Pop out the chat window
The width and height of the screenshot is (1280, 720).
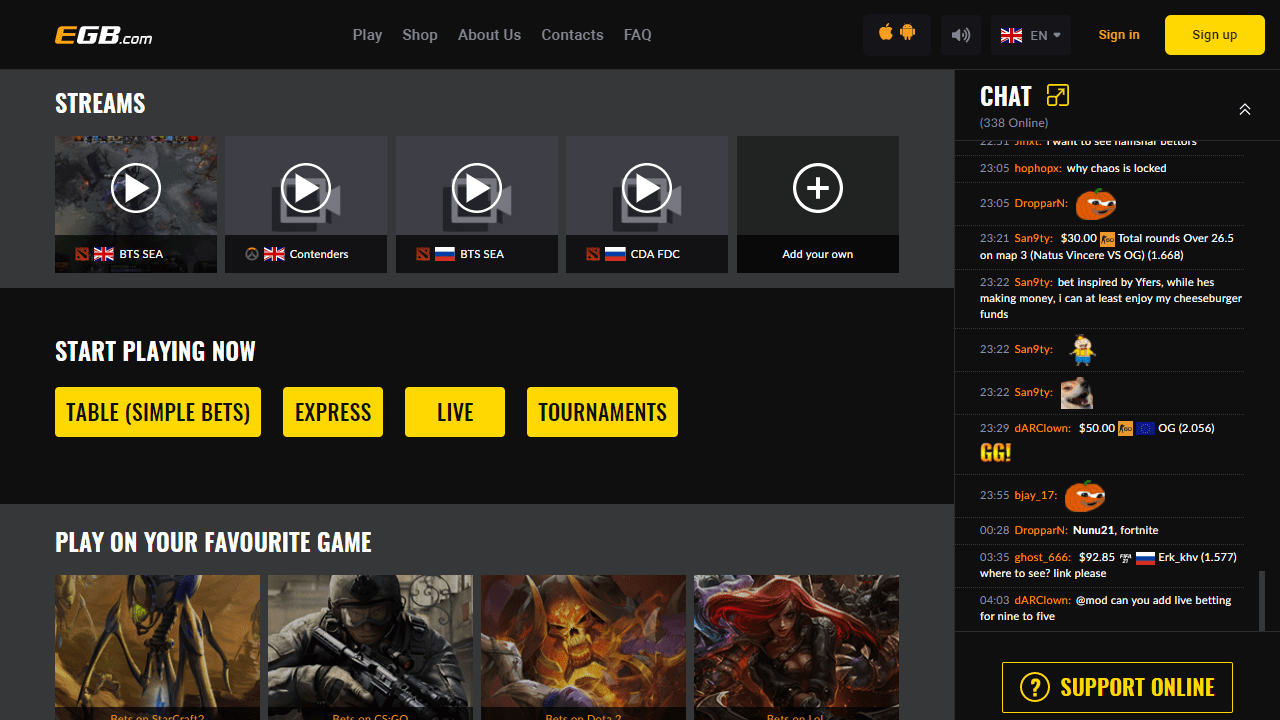click(1057, 96)
